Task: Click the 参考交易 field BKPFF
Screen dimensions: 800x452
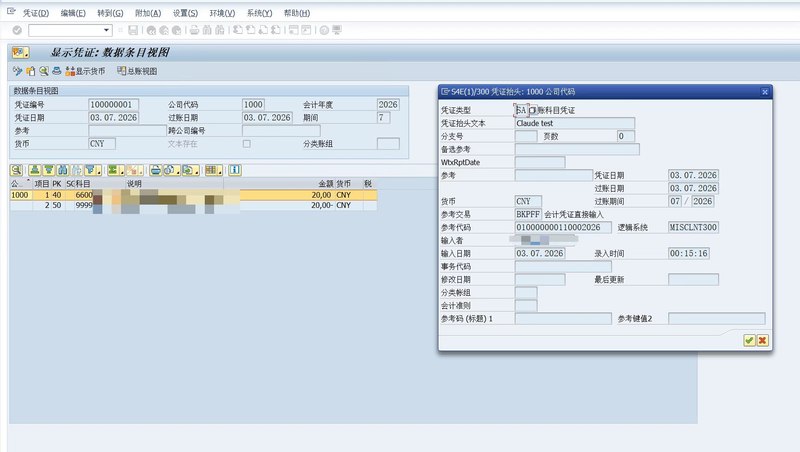Action: coord(528,214)
